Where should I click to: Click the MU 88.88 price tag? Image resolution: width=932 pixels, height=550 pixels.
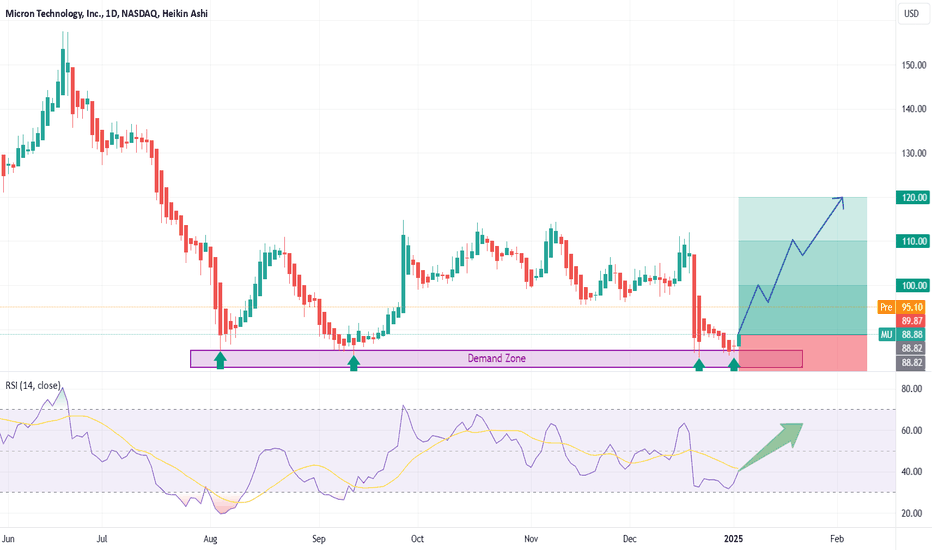click(x=902, y=335)
